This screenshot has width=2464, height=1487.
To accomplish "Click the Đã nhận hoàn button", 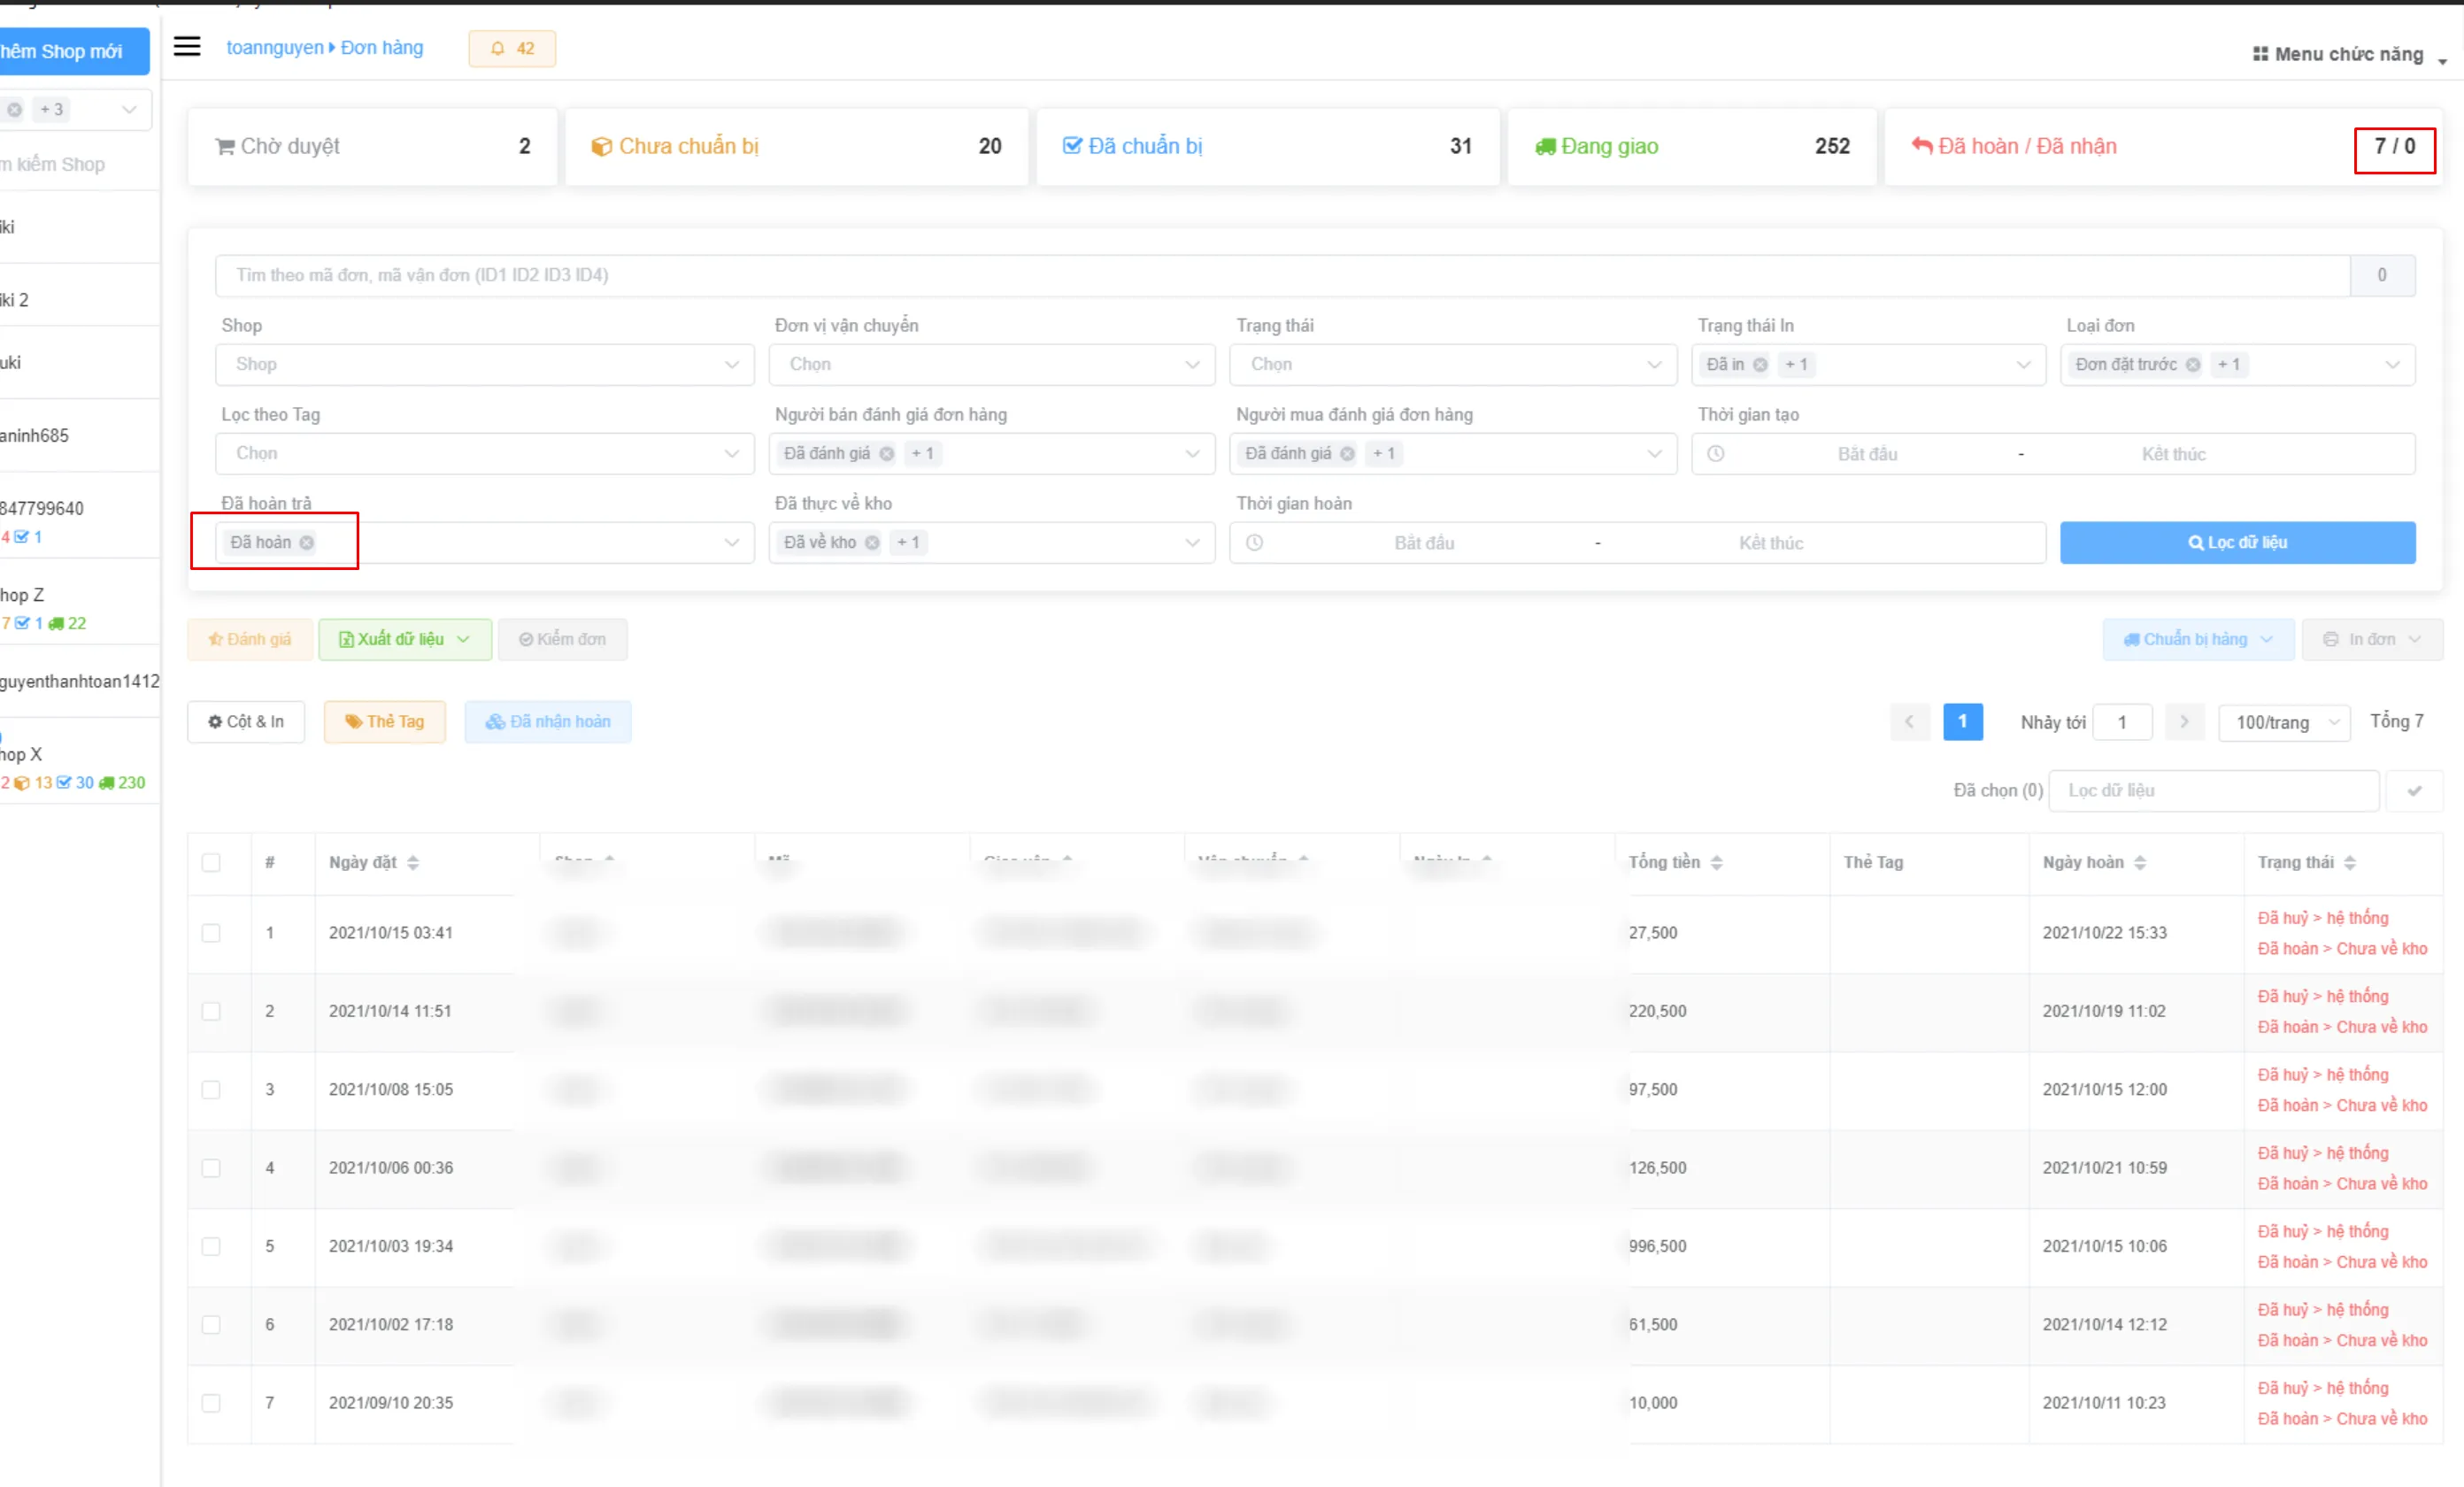I will pos(548,722).
